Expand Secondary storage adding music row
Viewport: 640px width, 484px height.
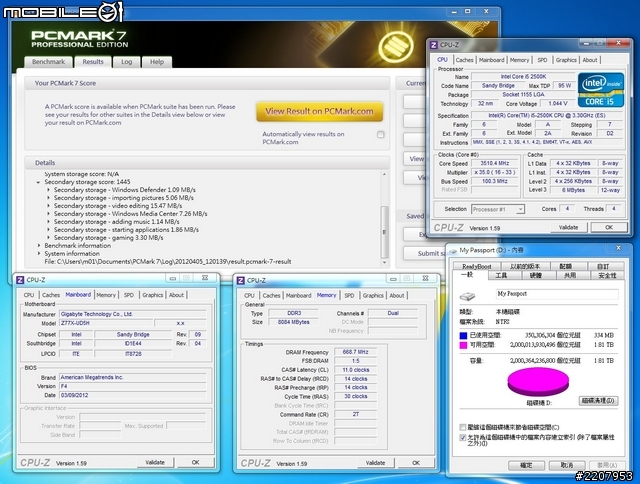point(48,222)
